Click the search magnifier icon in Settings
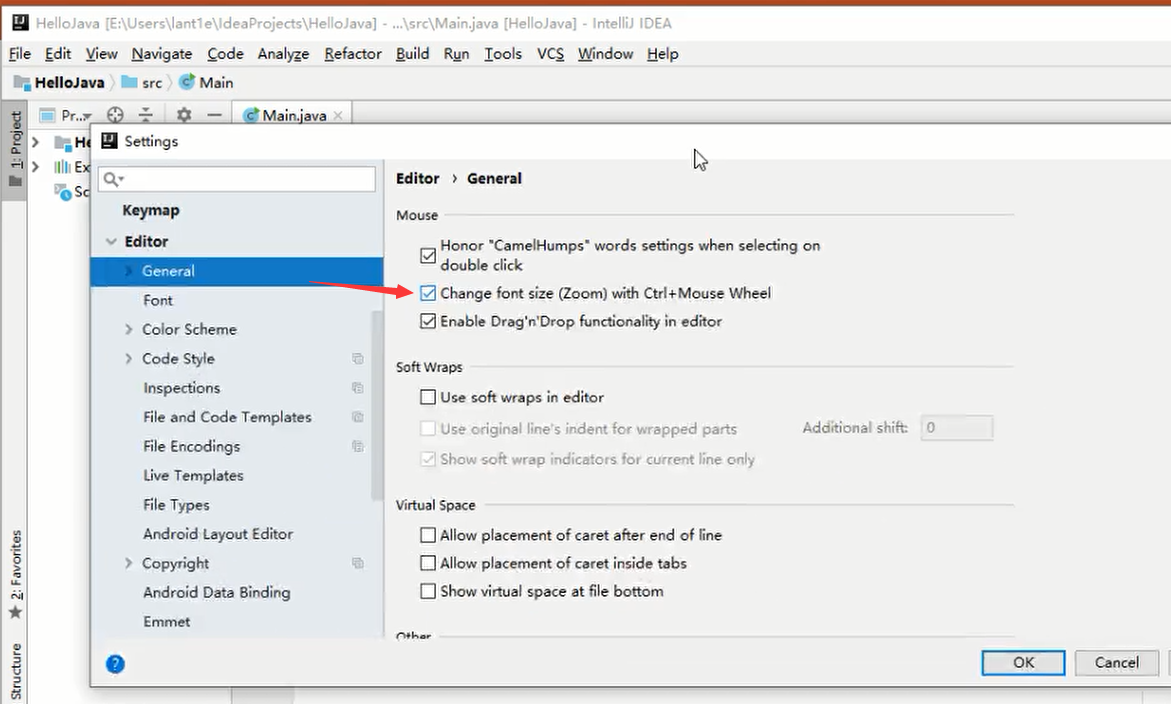The width and height of the screenshot is (1171, 704). (113, 179)
